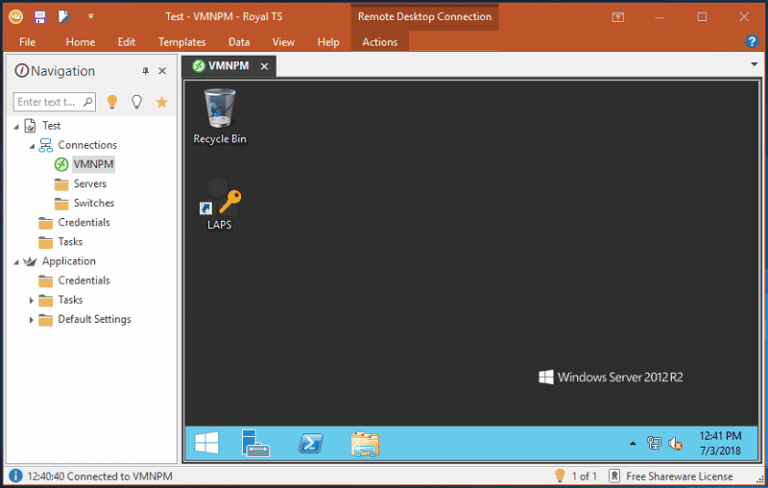The height and width of the screenshot is (488, 768).
Task: Click the edit document quick access icon
Action: (64, 17)
